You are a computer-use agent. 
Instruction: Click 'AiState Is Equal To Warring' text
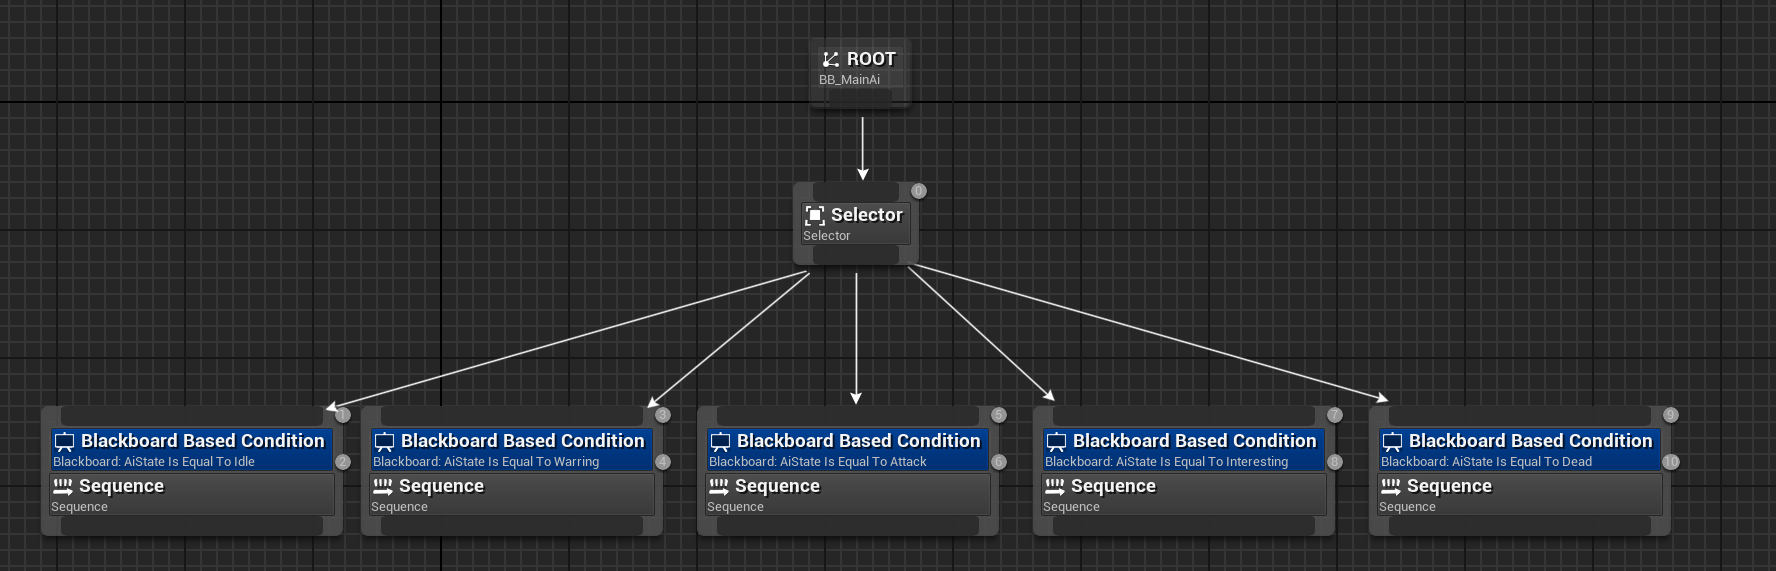521,462
